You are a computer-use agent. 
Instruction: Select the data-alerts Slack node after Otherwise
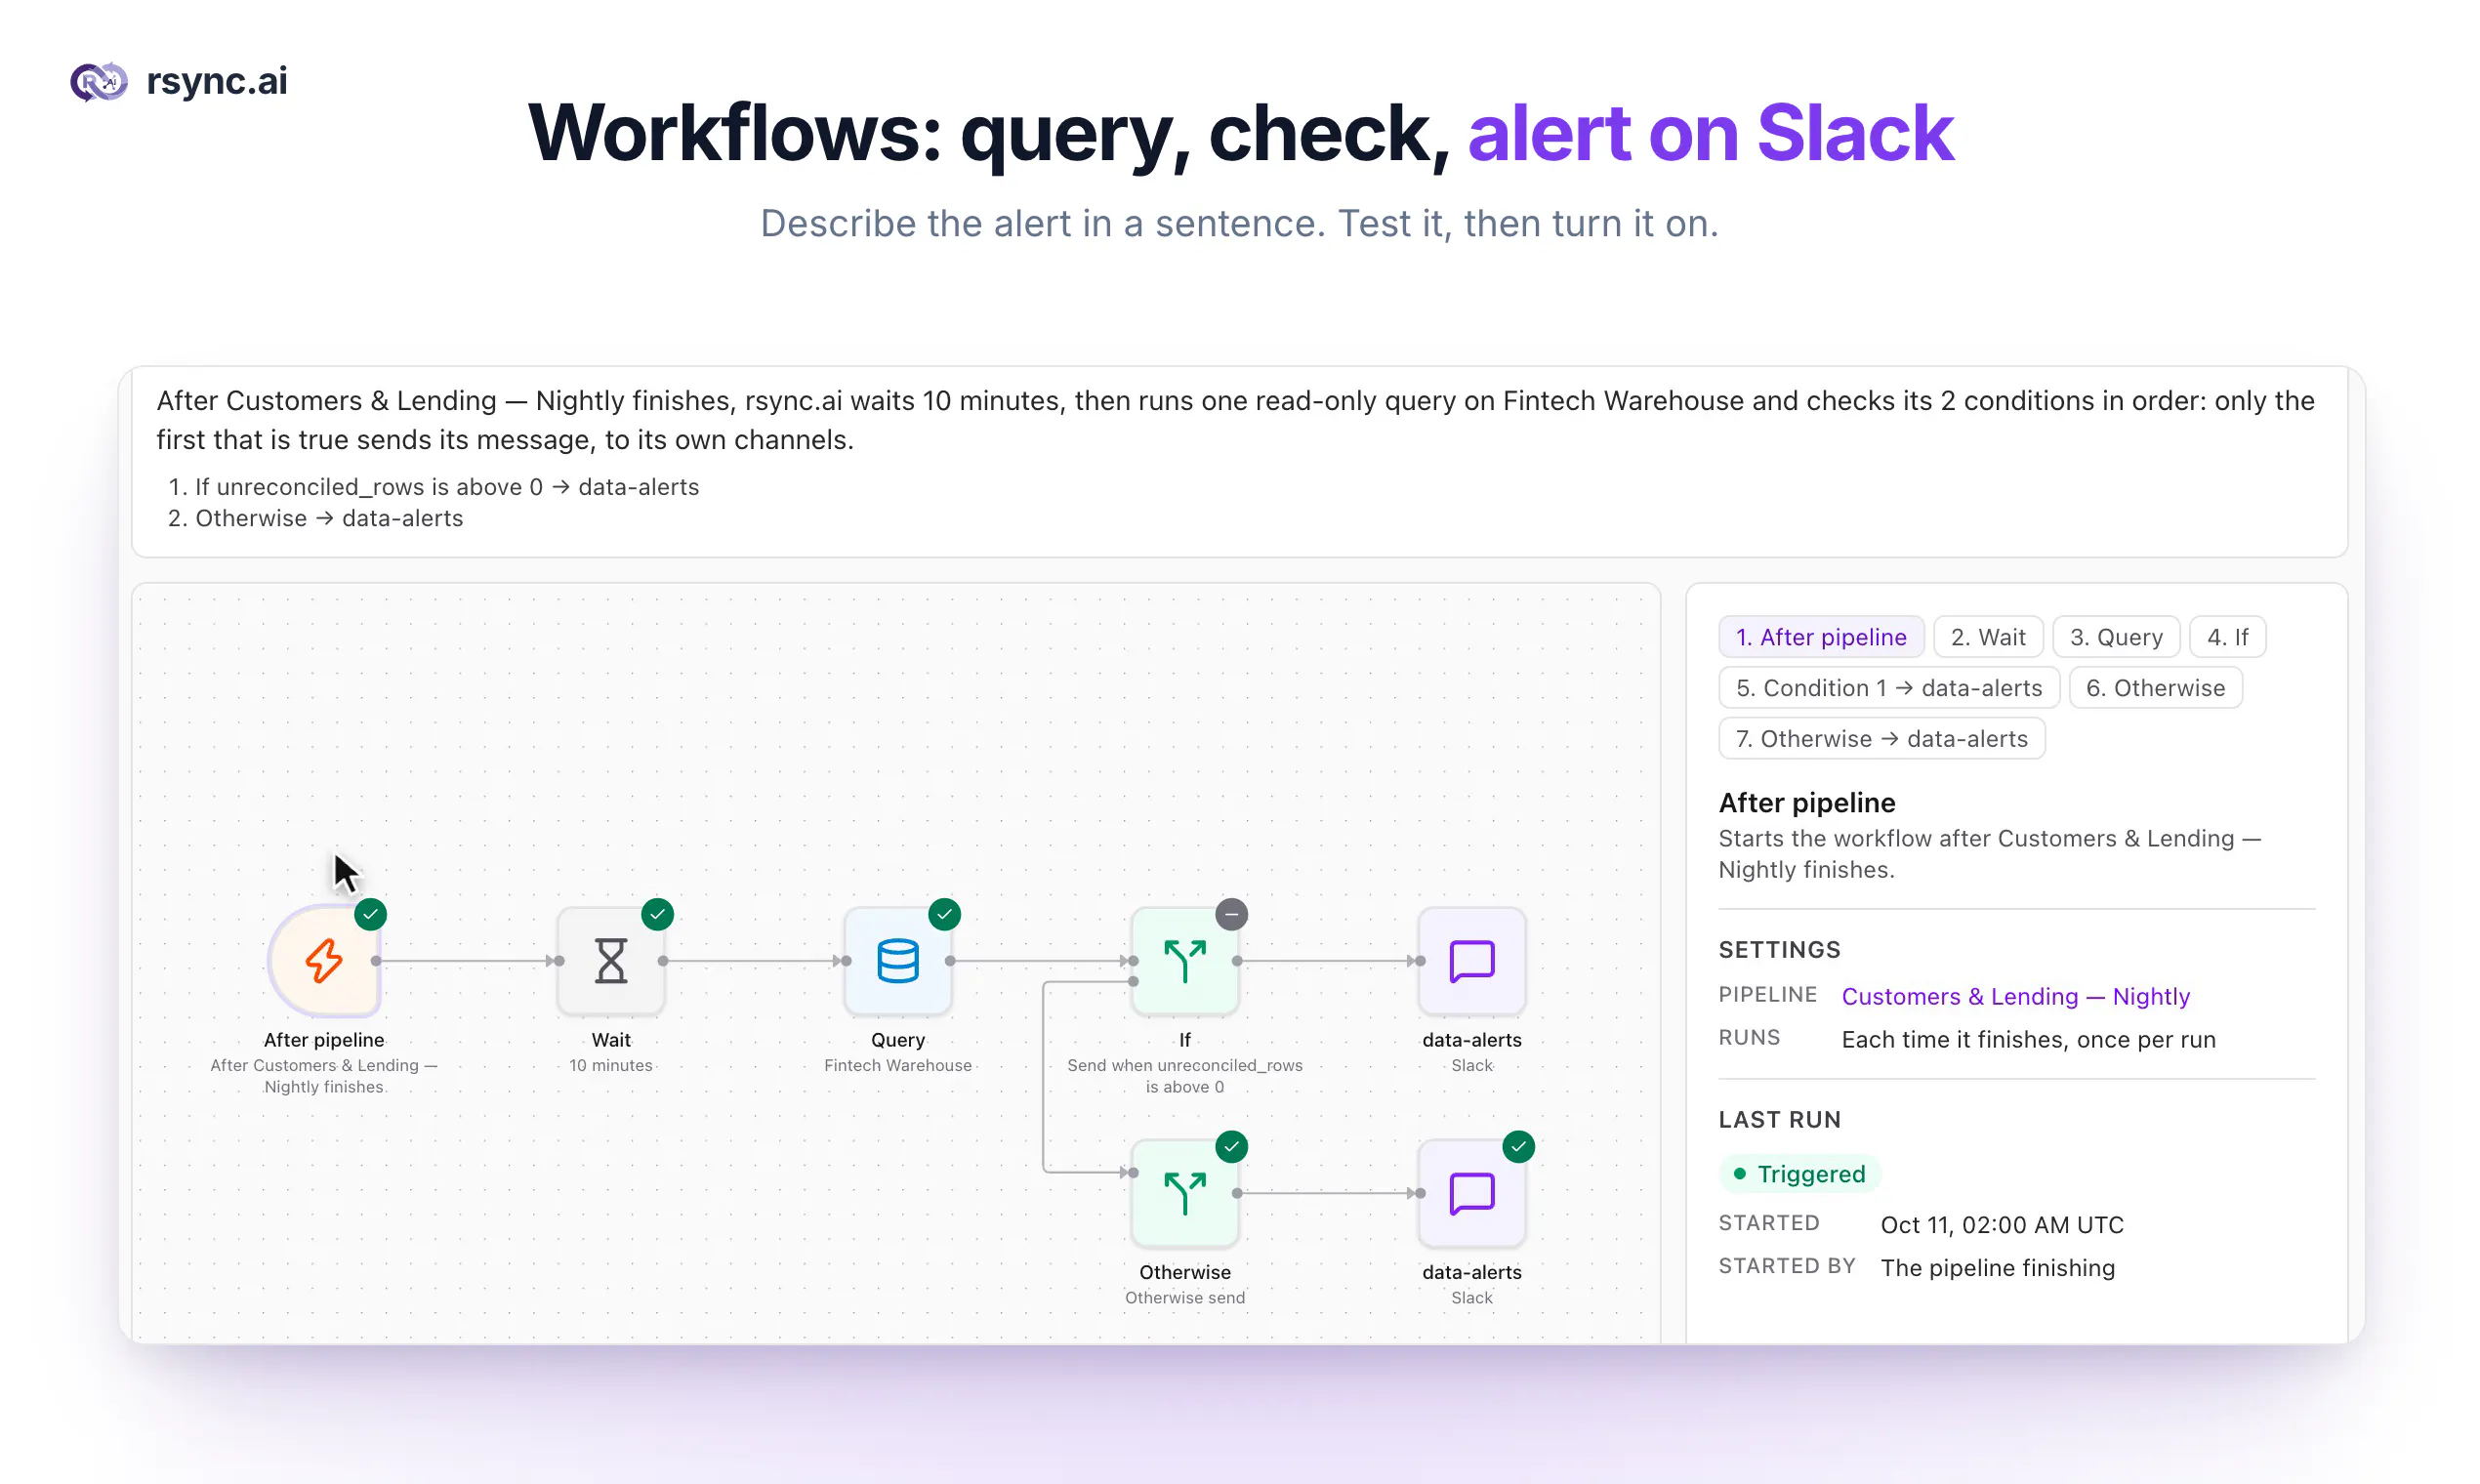pyautogui.click(x=1472, y=1193)
